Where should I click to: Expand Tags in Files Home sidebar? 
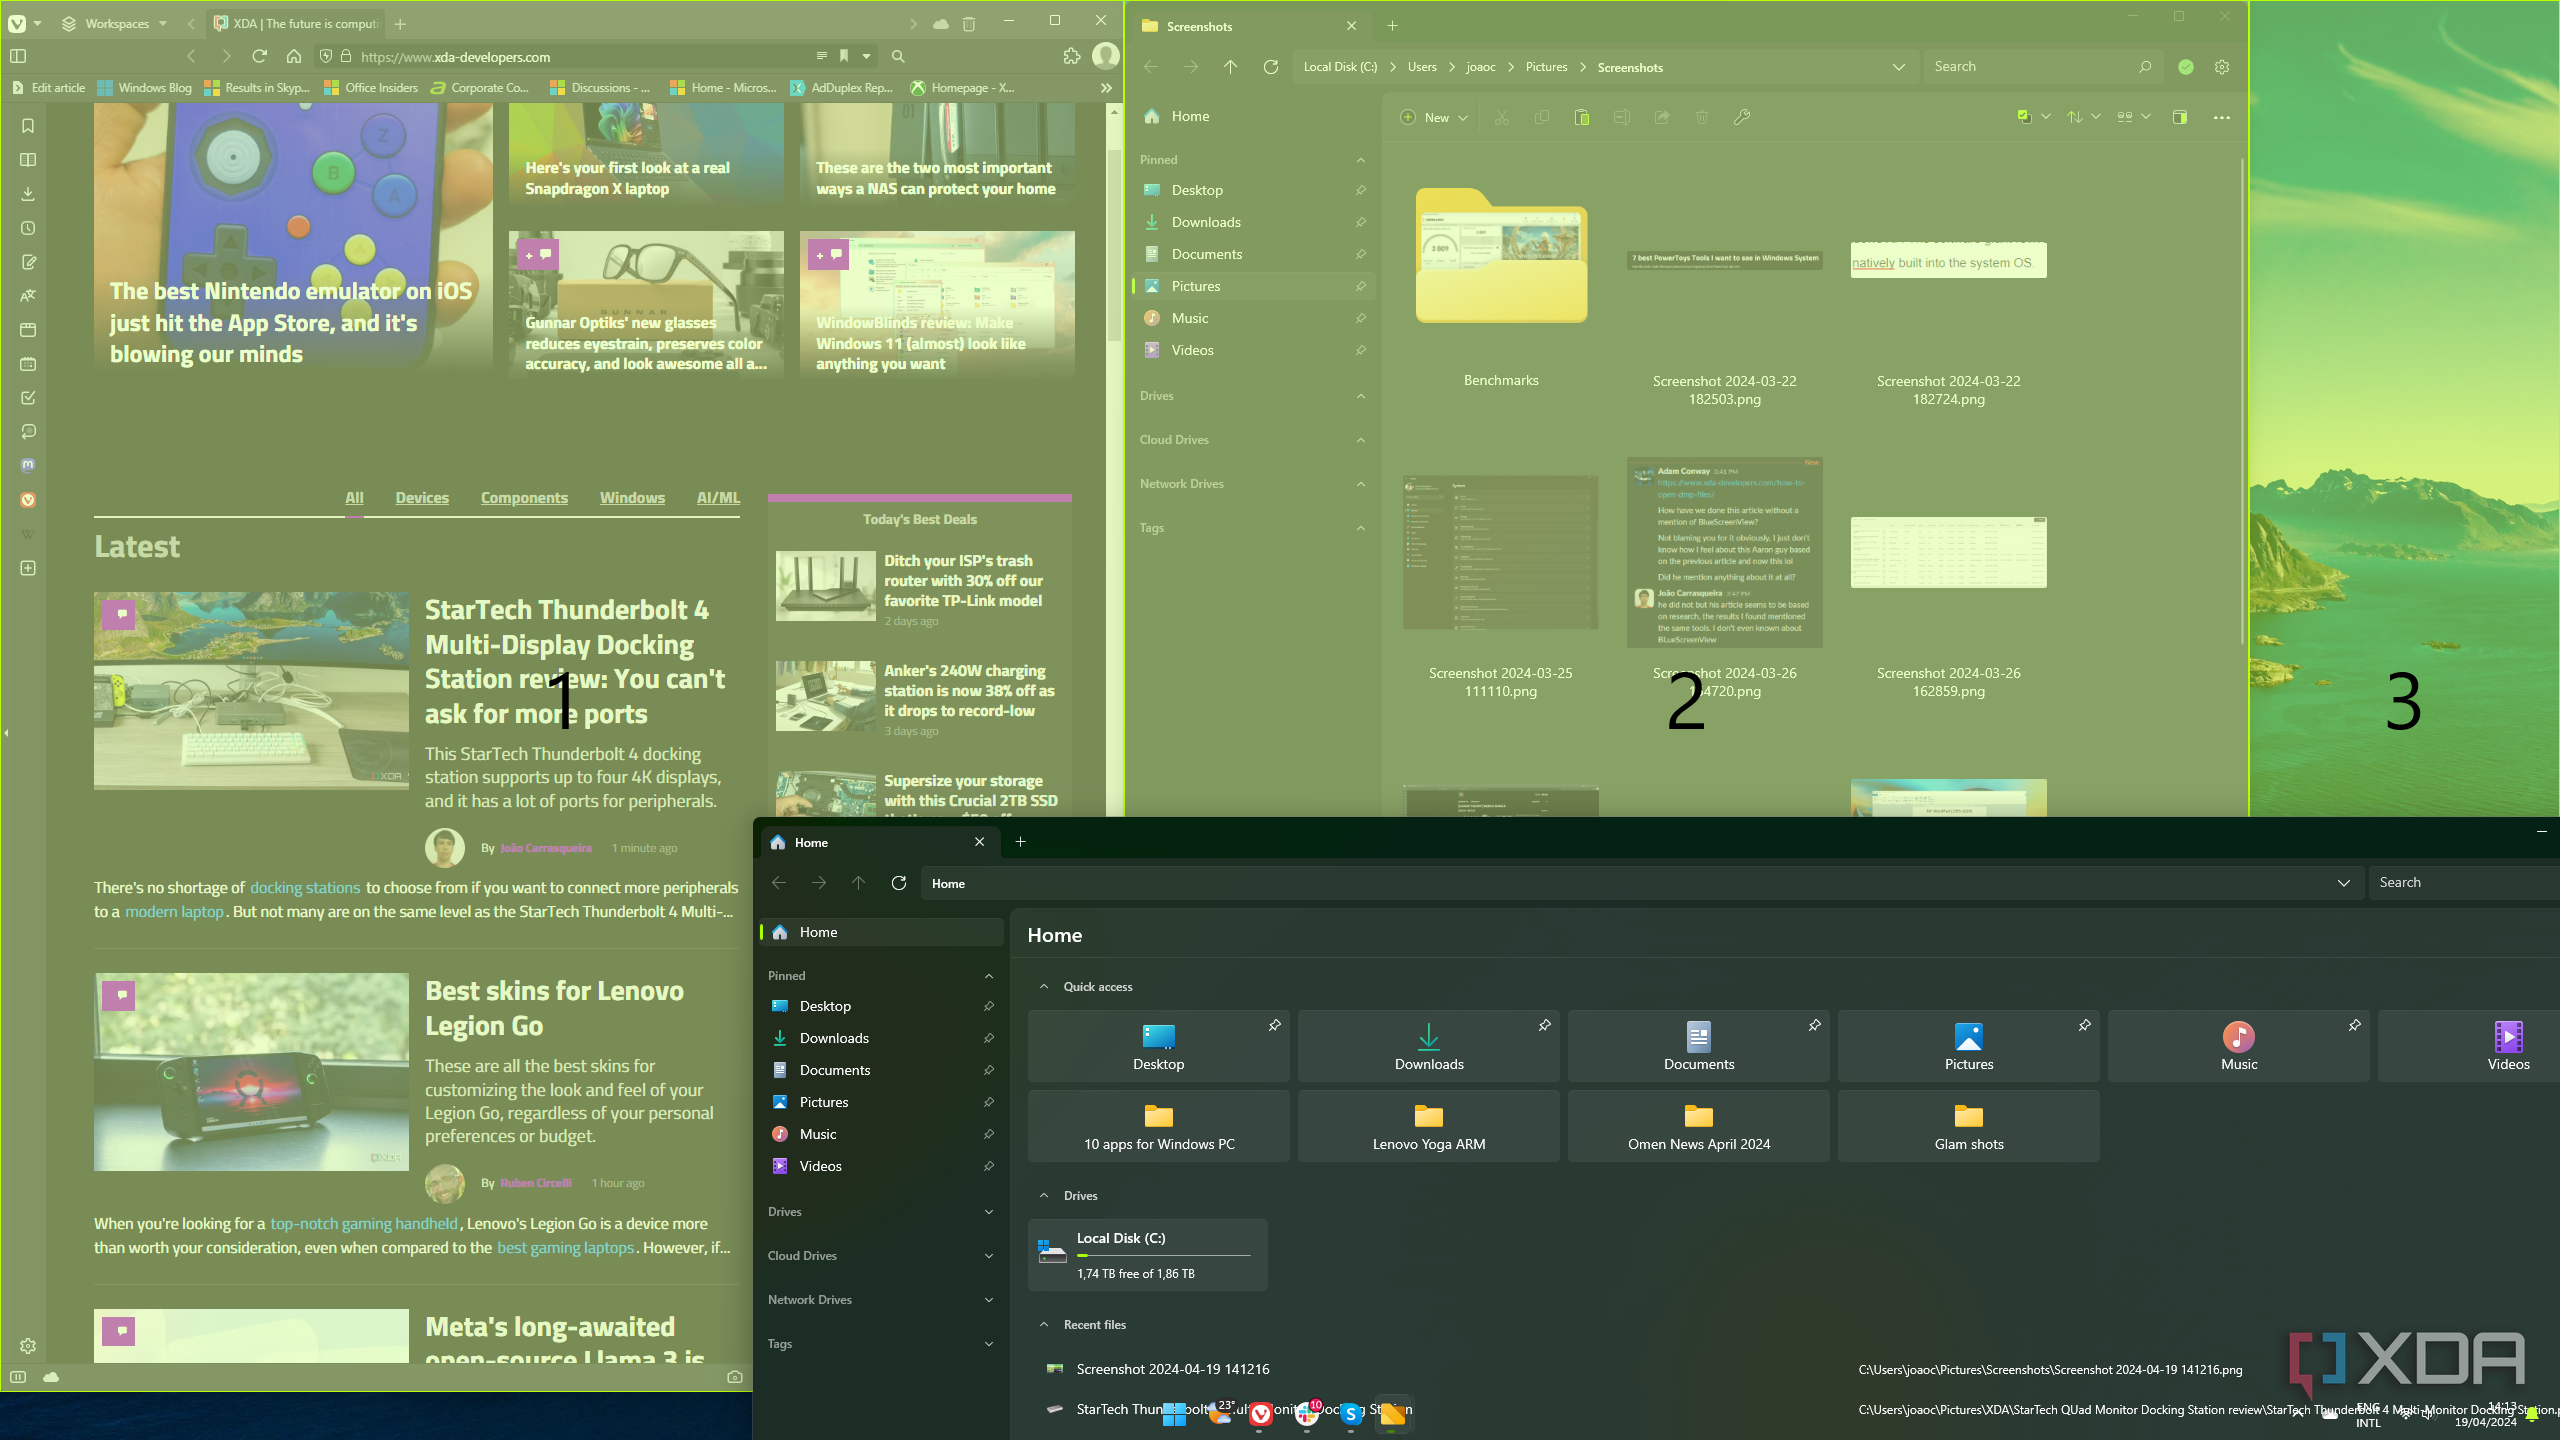tap(988, 1344)
